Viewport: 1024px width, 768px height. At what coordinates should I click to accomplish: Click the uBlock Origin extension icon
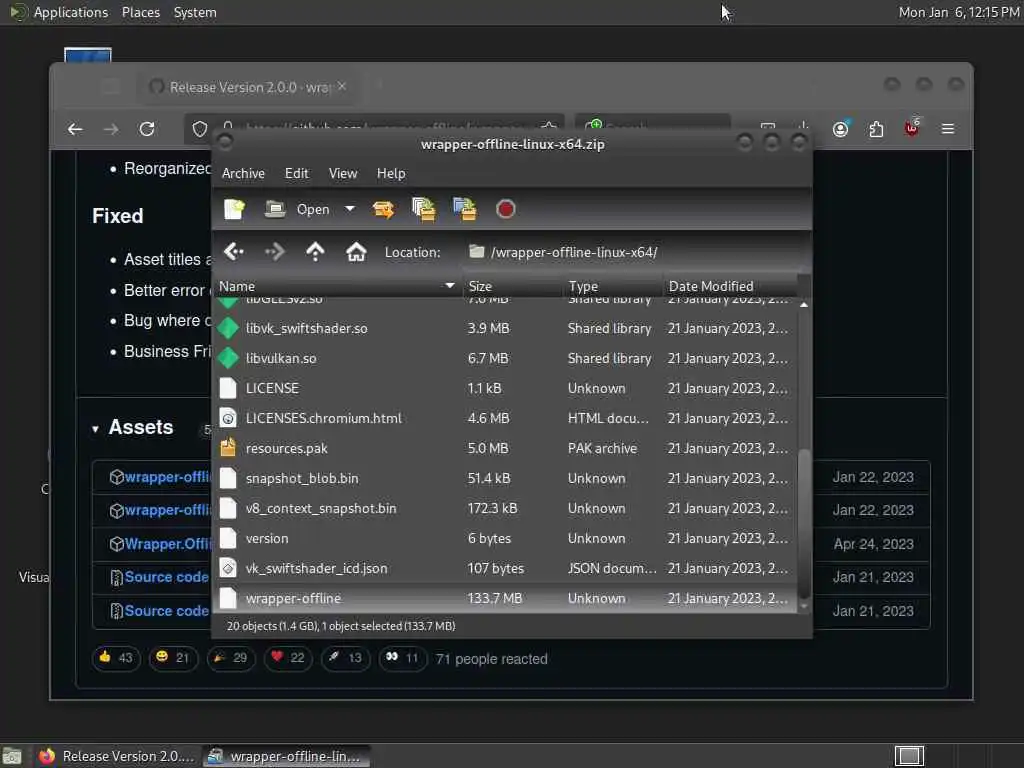[x=912, y=128]
